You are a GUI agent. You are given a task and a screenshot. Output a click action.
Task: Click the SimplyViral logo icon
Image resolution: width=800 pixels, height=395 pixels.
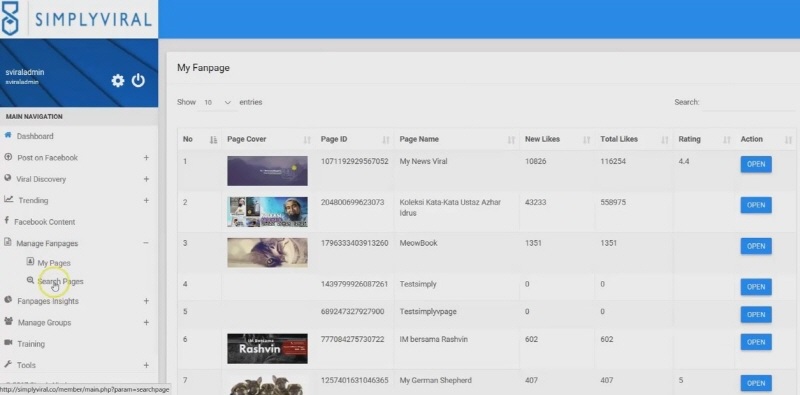[10, 18]
